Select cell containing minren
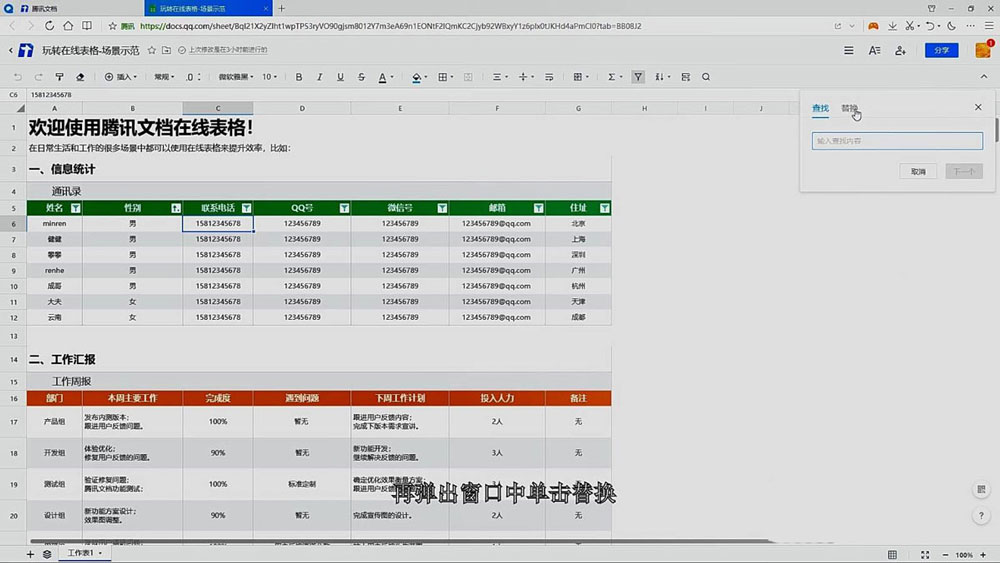 pos(54,224)
